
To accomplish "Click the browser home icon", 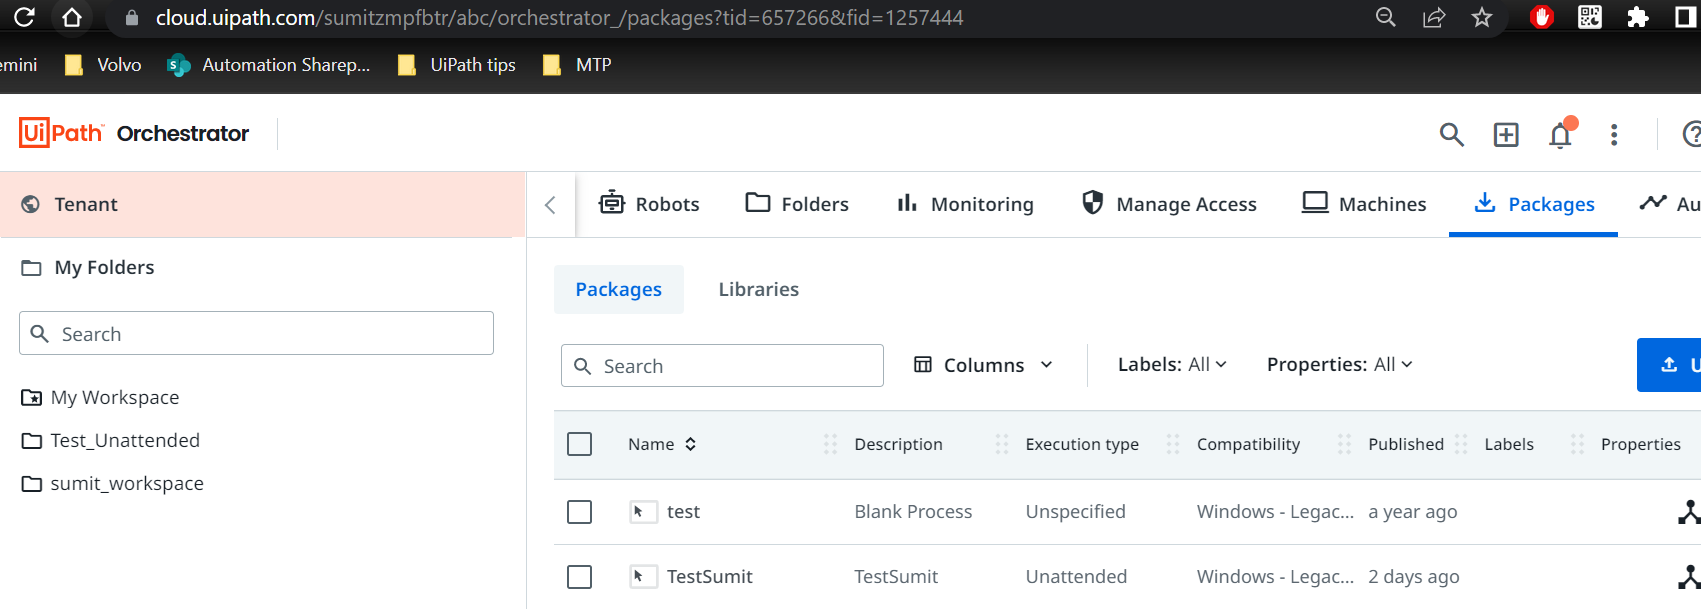I will tap(72, 18).
